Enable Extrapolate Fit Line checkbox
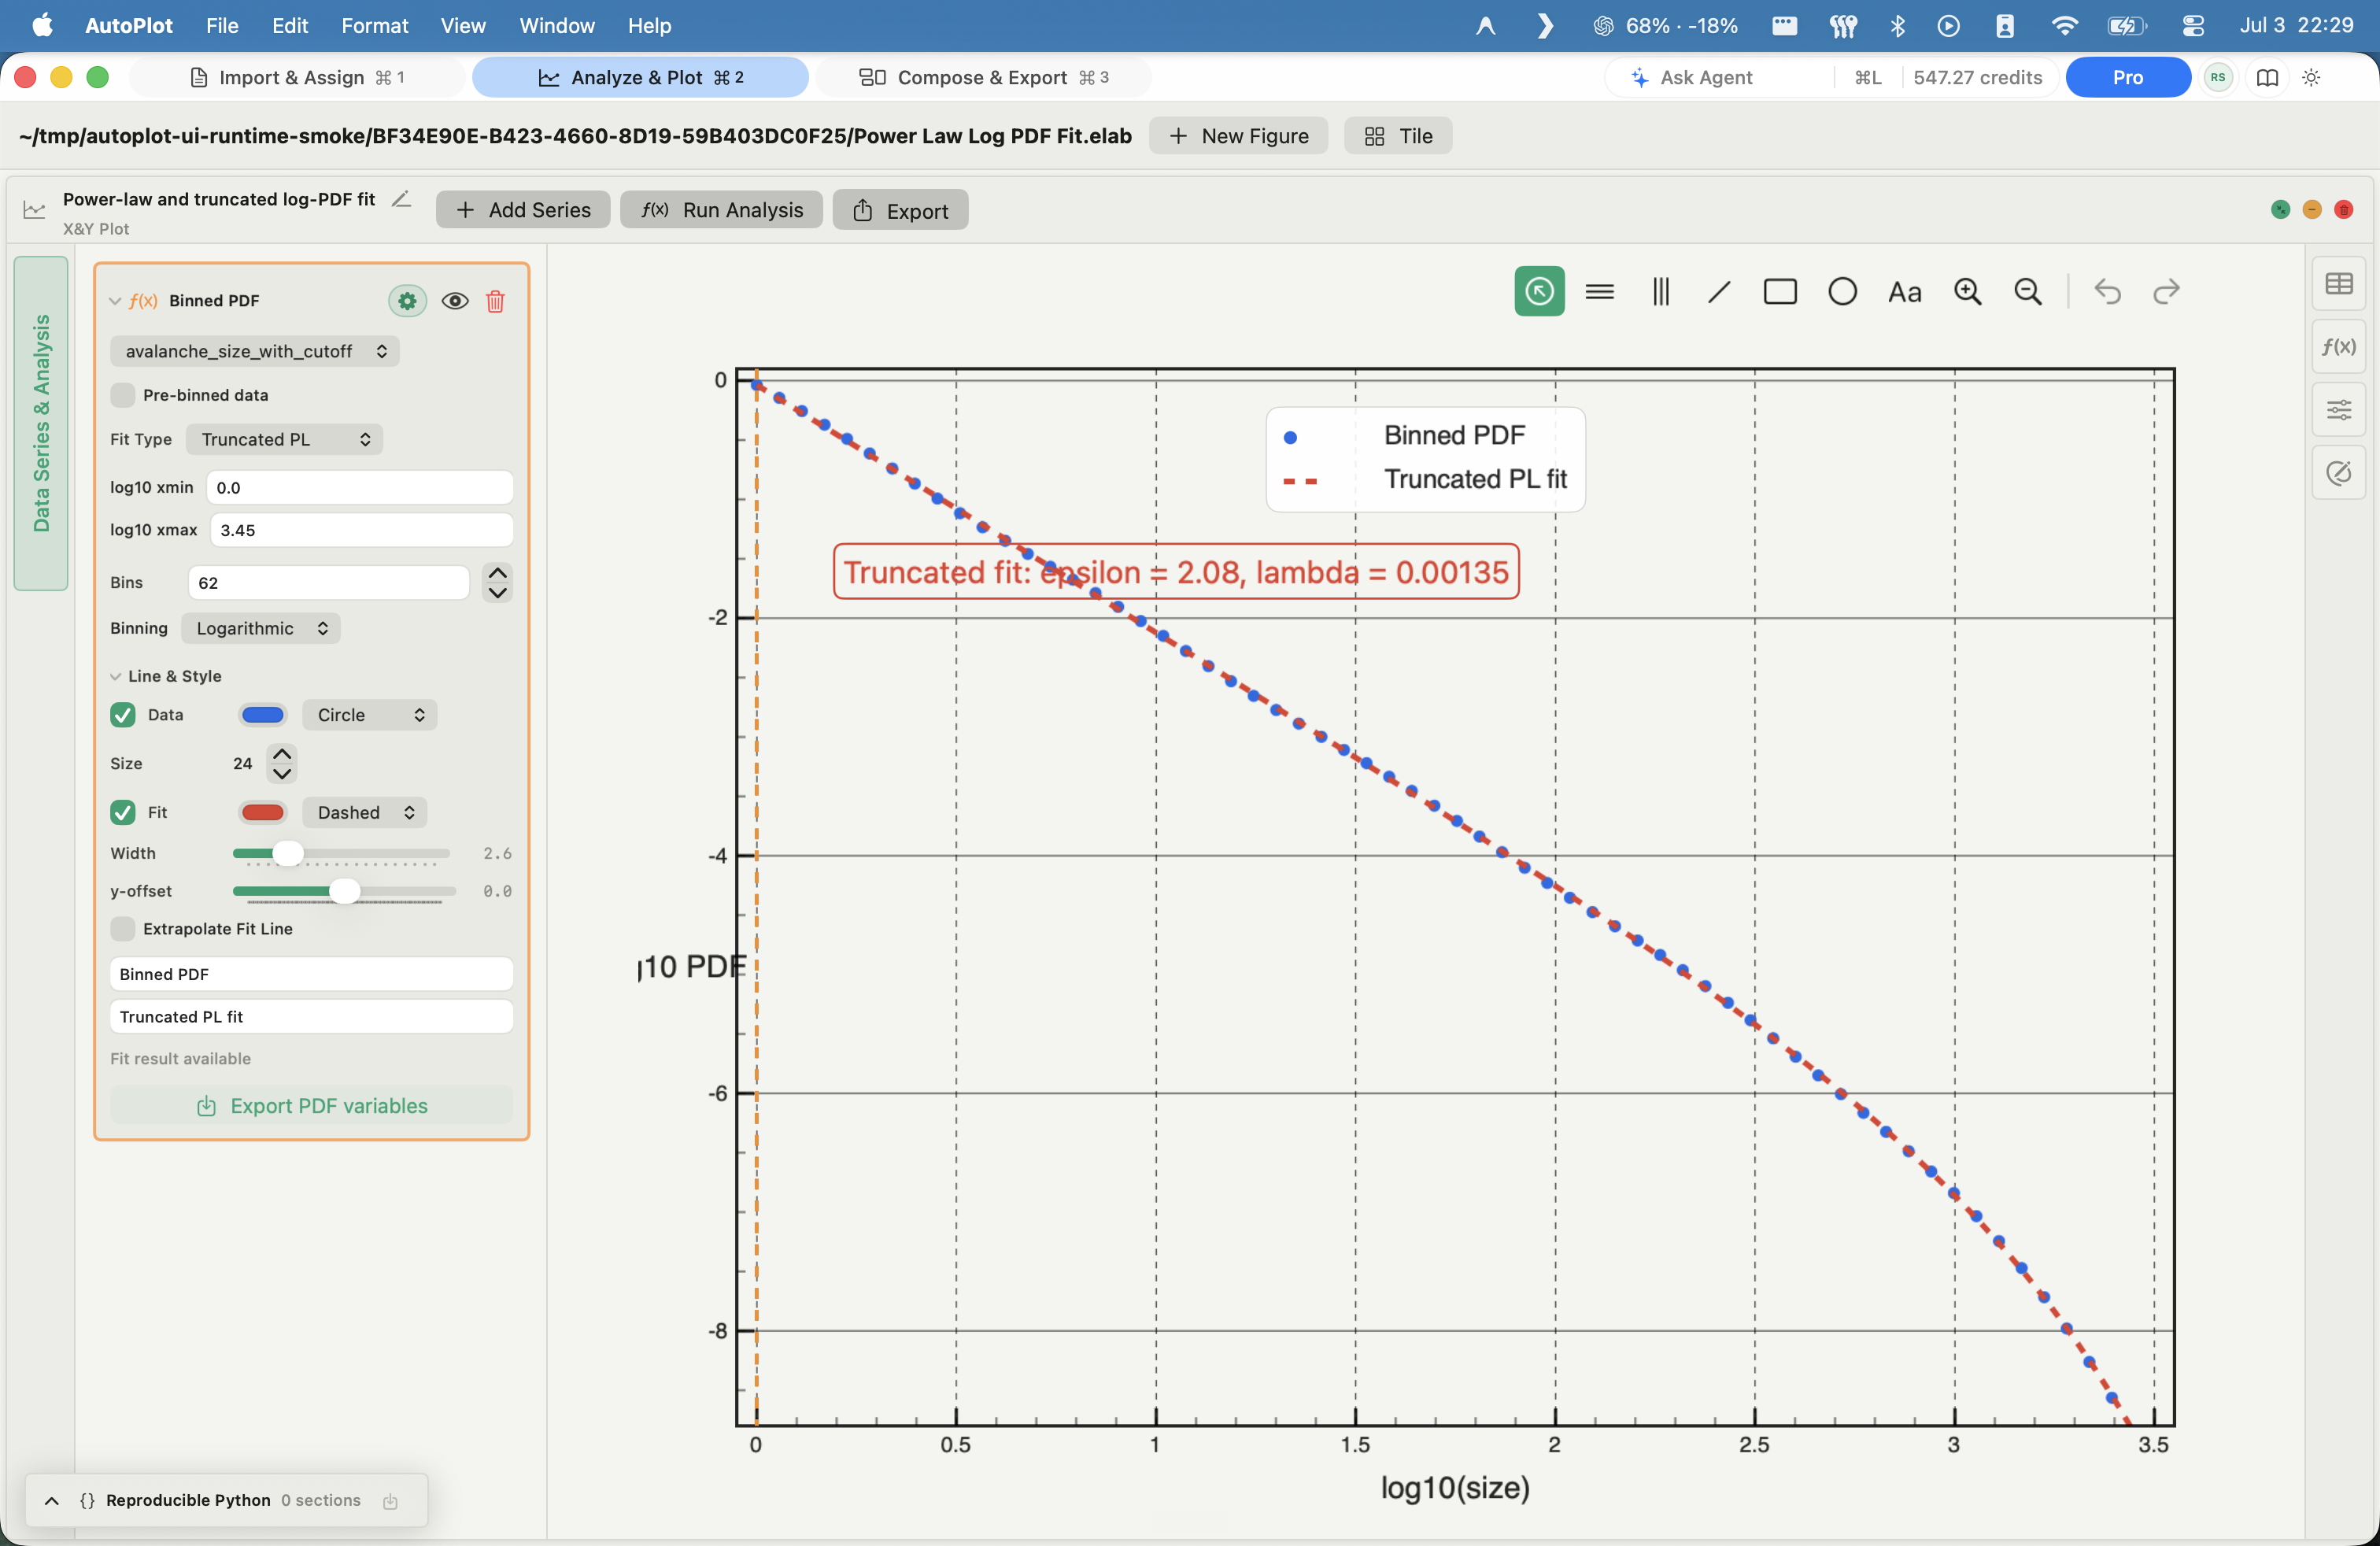 (x=123, y=929)
